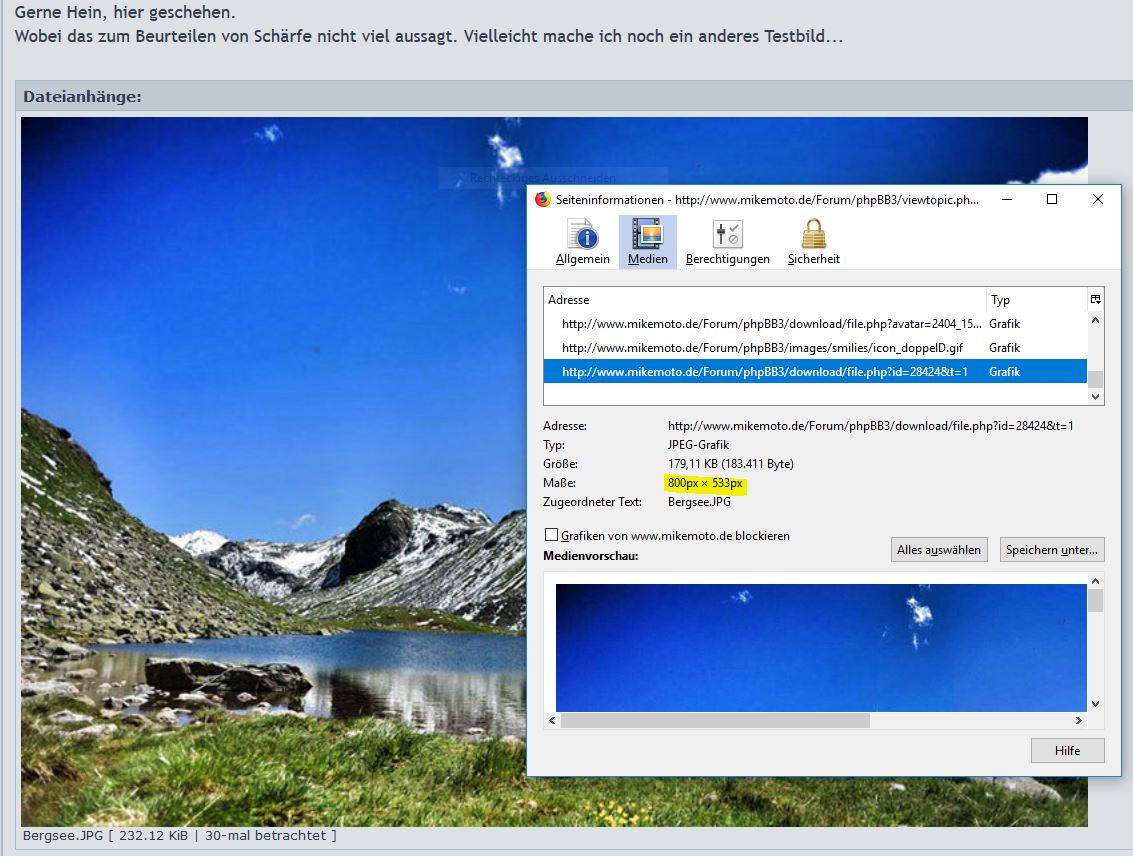Click the Alles auswählen button
The image size is (1133, 856).
coord(939,549)
